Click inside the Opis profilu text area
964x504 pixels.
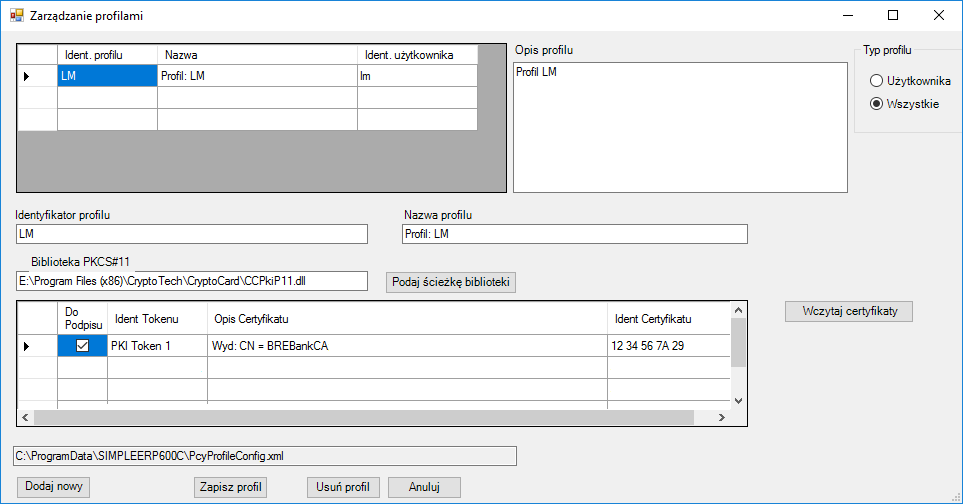coord(681,127)
